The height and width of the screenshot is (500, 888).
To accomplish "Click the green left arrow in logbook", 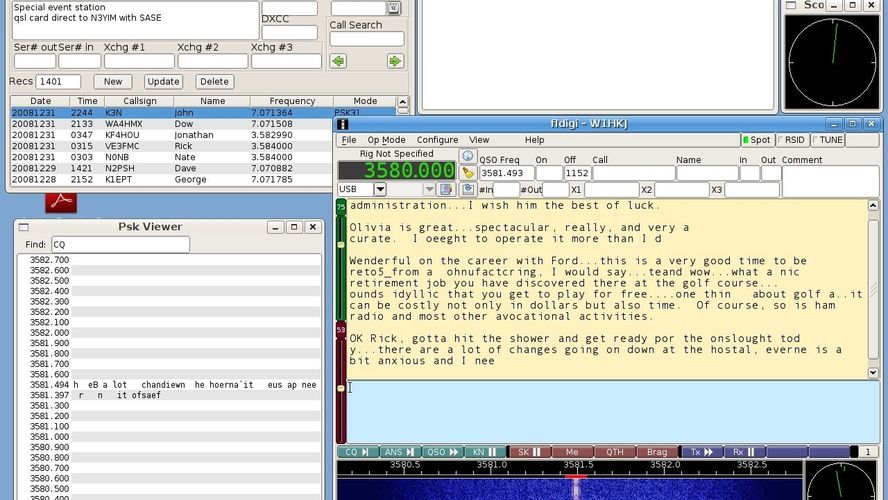I will point(338,61).
